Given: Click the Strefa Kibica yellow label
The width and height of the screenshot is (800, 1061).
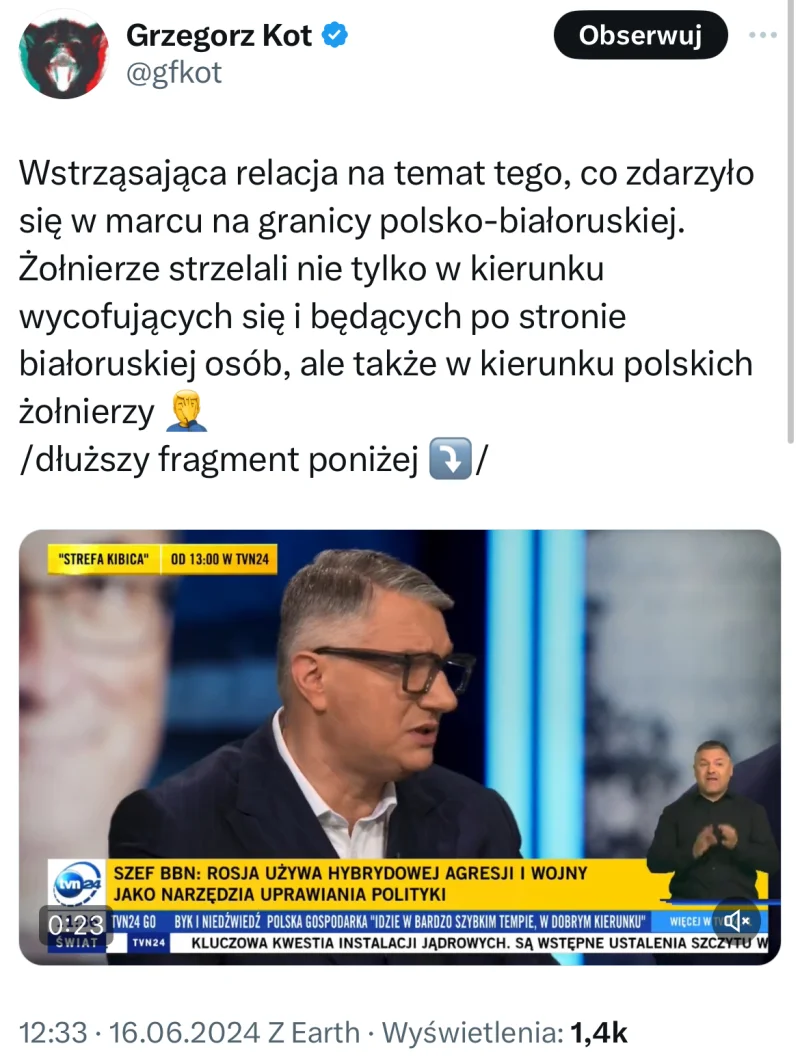Looking at the screenshot, I should point(104,560).
